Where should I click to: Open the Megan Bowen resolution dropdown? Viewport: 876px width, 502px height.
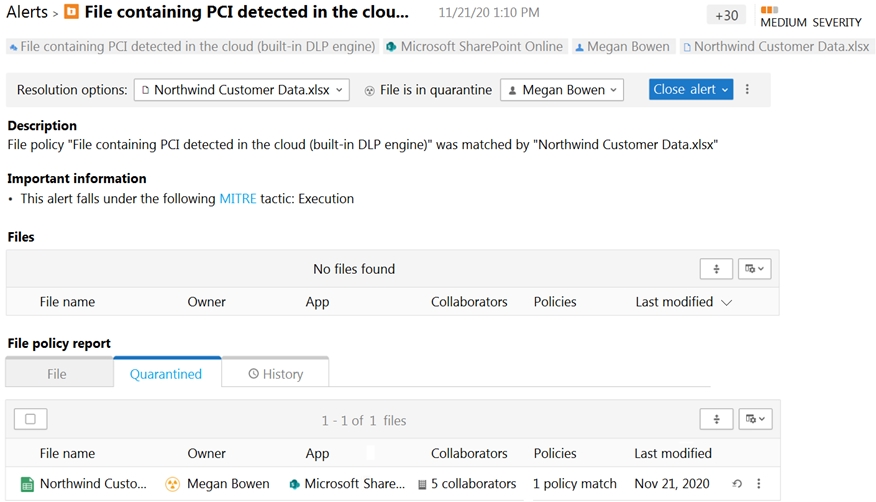[561, 90]
